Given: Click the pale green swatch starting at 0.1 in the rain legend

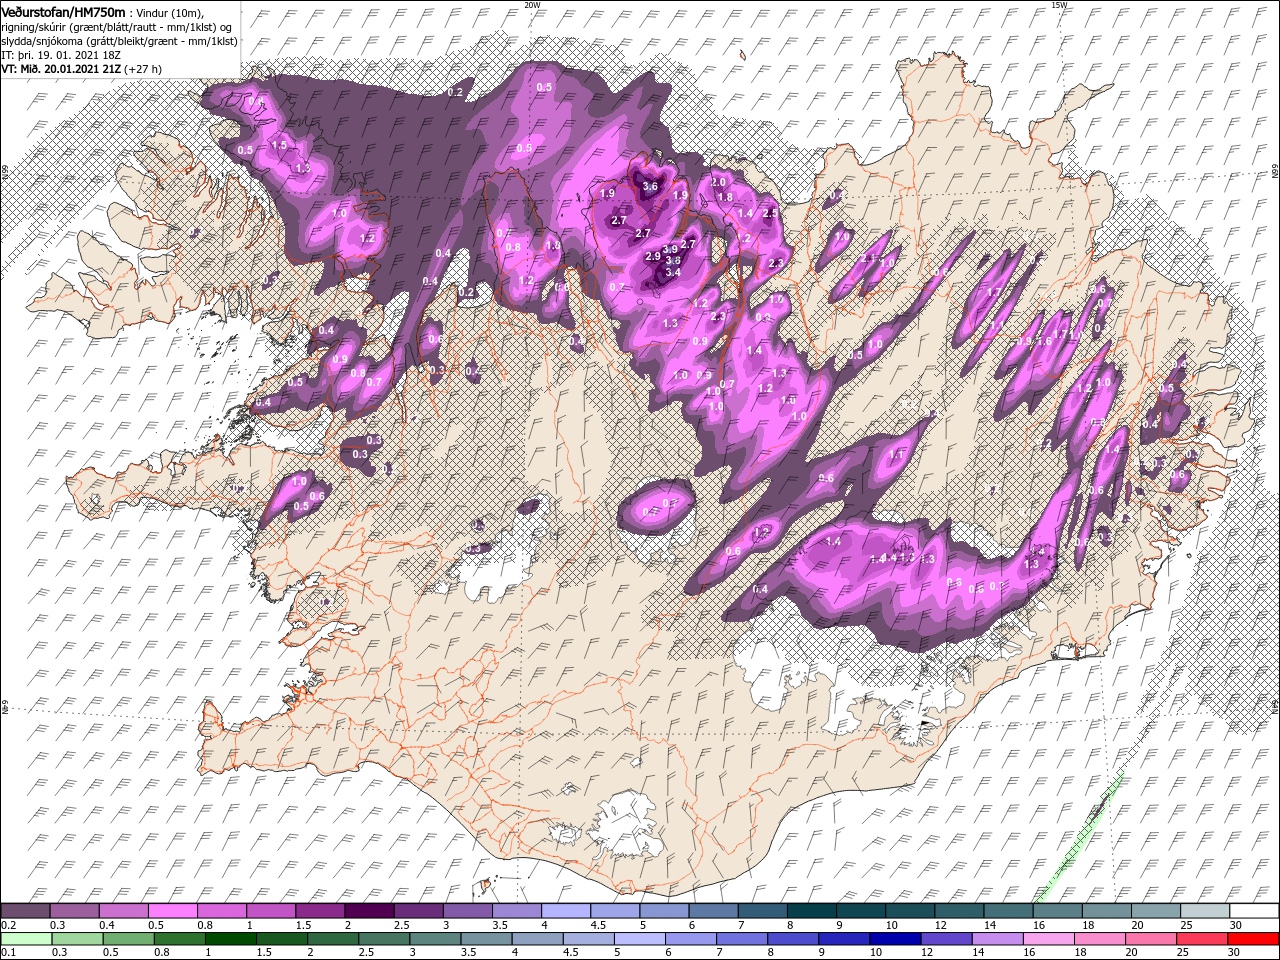Looking at the screenshot, I should [25, 939].
